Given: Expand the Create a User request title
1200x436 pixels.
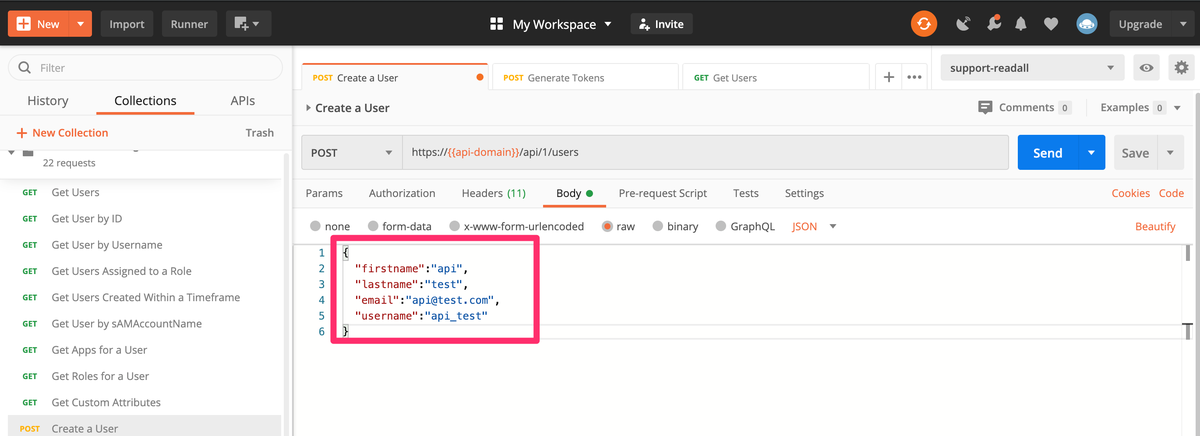Looking at the screenshot, I should tap(347, 107).
